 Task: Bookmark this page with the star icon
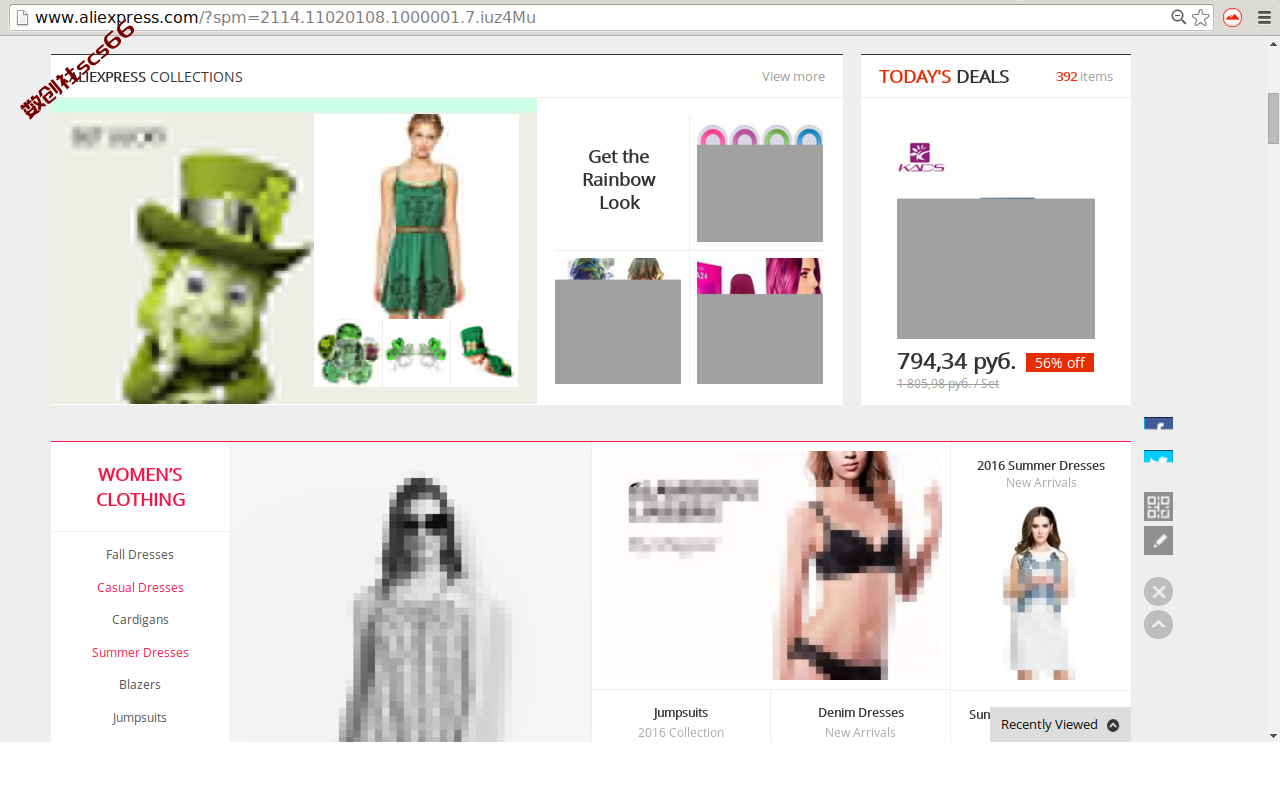click(x=1201, y=17)
